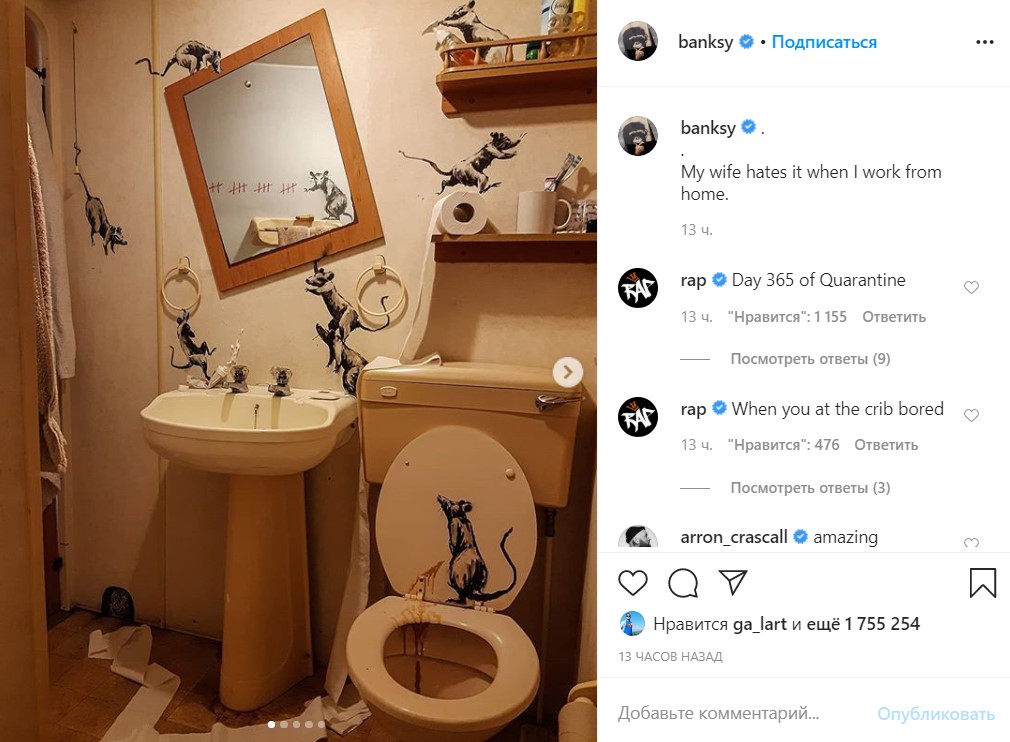Click the Подписаться follow link
Viewport: 1010px width, 742px height.
824,42
